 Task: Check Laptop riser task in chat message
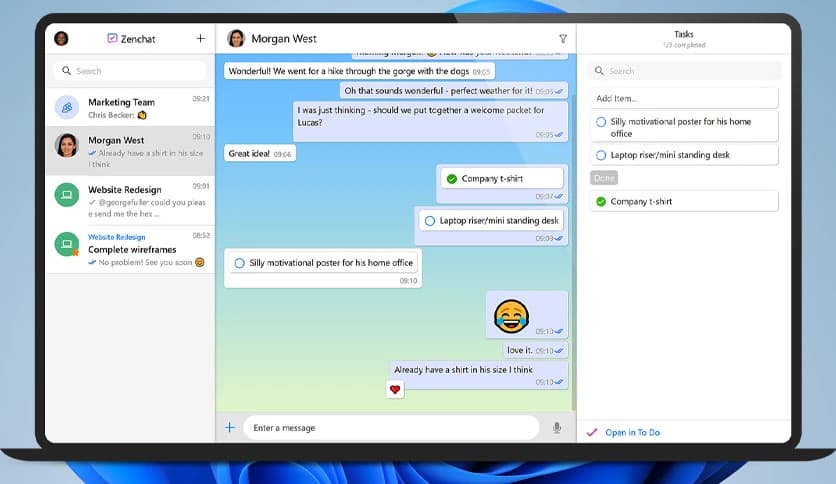coord(430,221)
